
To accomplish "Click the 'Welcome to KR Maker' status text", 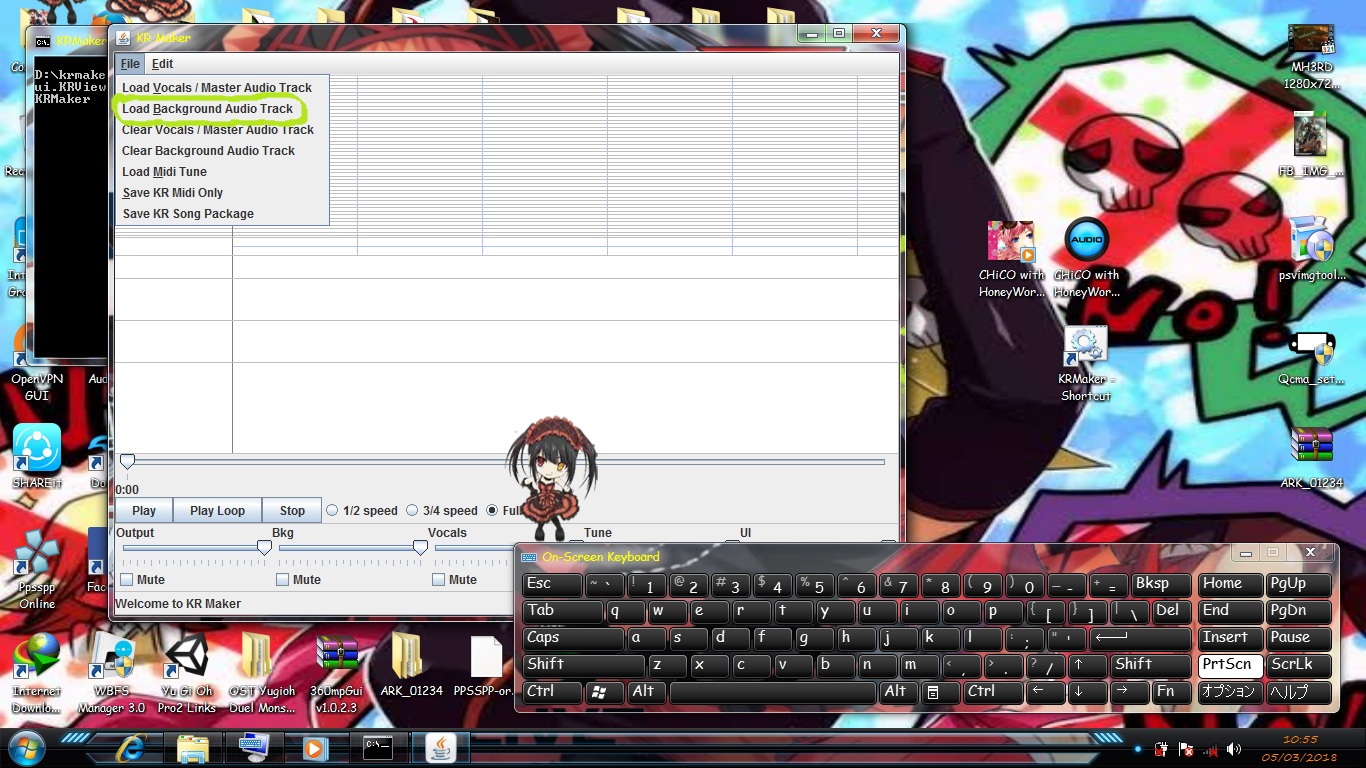I will pos(178,604).
